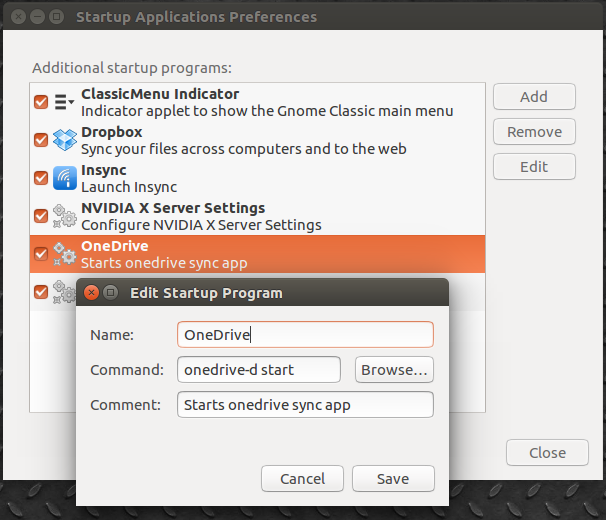Click the Startup Applications Preferences title bar

(303, 17)
